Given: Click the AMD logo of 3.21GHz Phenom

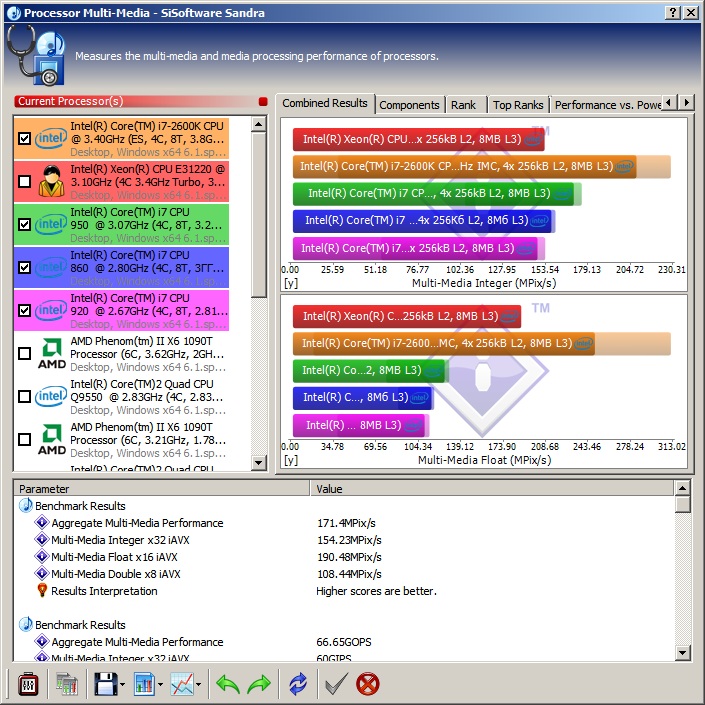Looking at the screenshot, I should tap(52, 439).
